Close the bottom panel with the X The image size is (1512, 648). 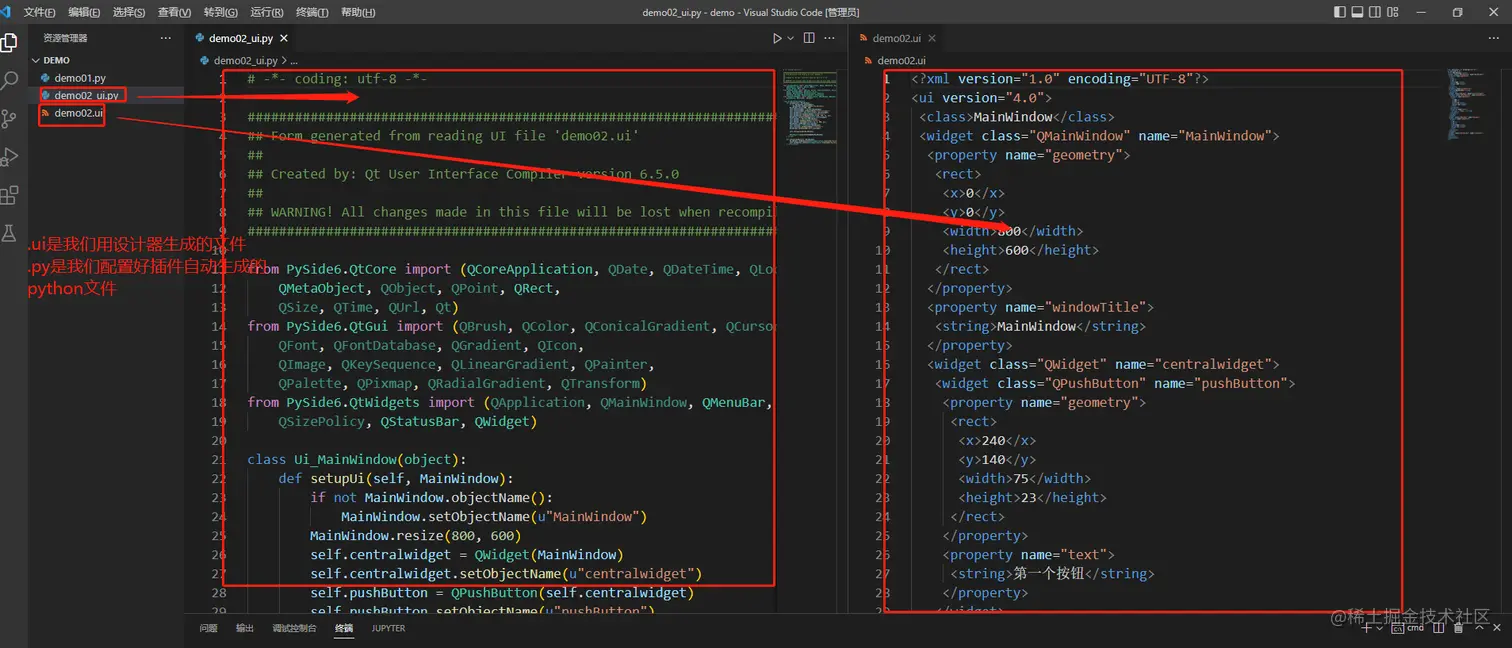coord(1498,628)
